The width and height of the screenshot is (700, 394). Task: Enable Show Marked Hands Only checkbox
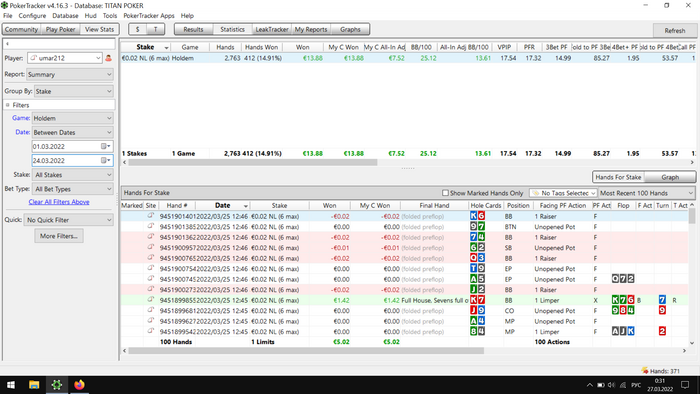(445, 193)
